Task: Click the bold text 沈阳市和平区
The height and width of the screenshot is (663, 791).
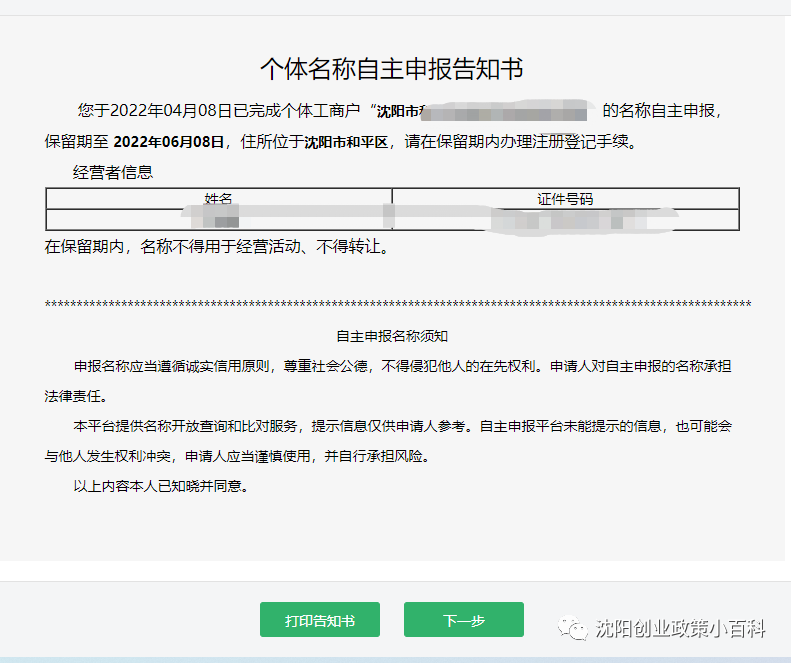Action: coord(346,142)
